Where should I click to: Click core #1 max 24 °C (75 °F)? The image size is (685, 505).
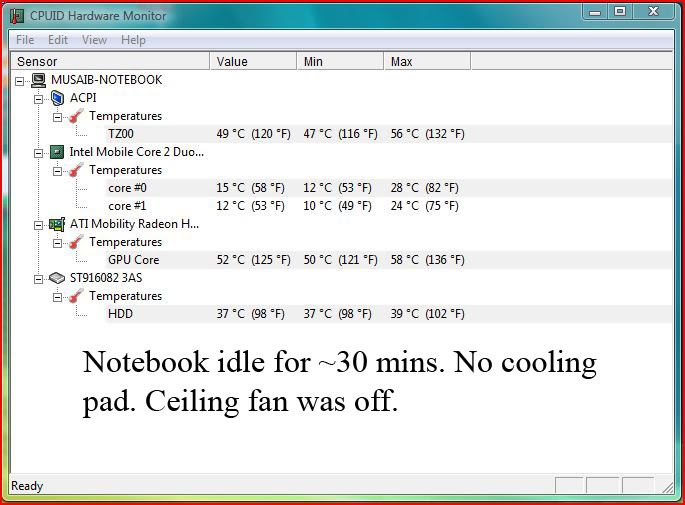point(425,206)
